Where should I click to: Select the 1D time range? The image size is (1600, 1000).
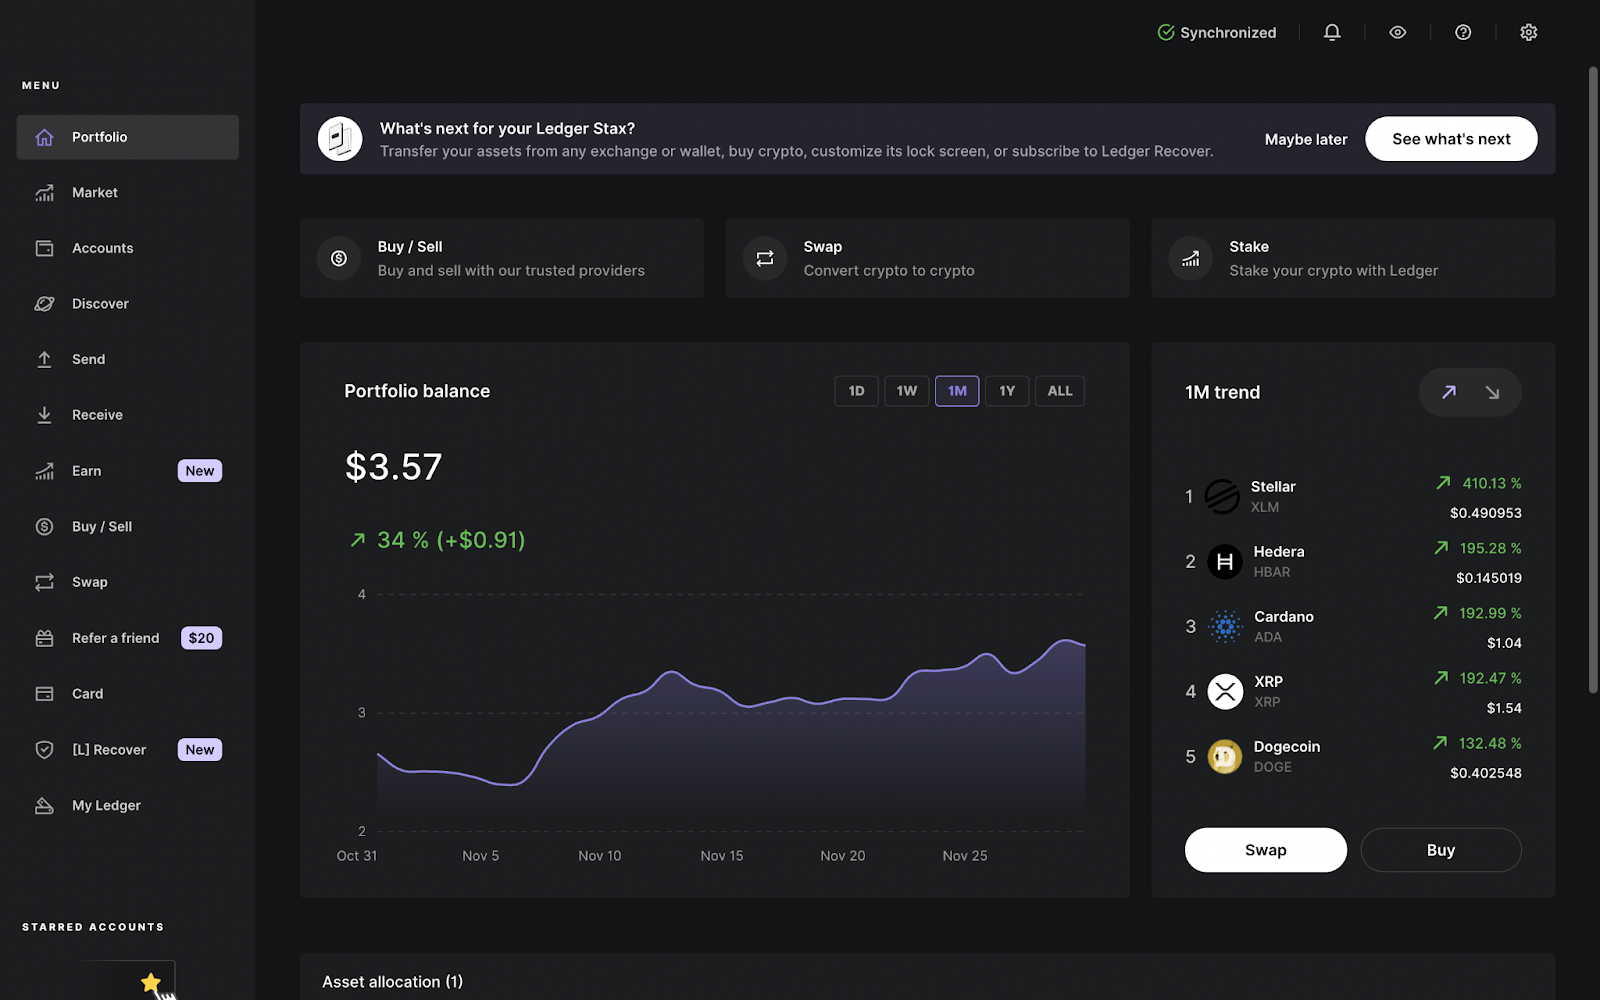point(856,390)
